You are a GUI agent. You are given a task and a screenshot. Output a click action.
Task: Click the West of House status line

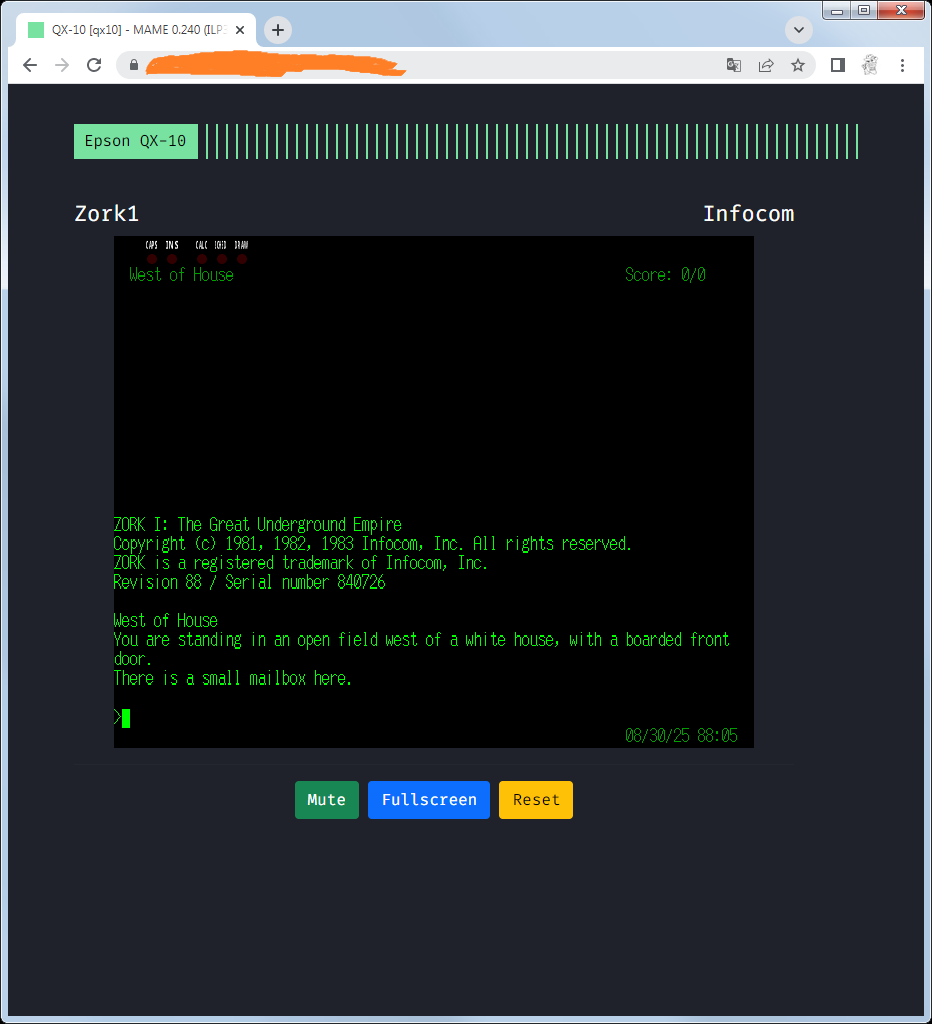[181, 275]
